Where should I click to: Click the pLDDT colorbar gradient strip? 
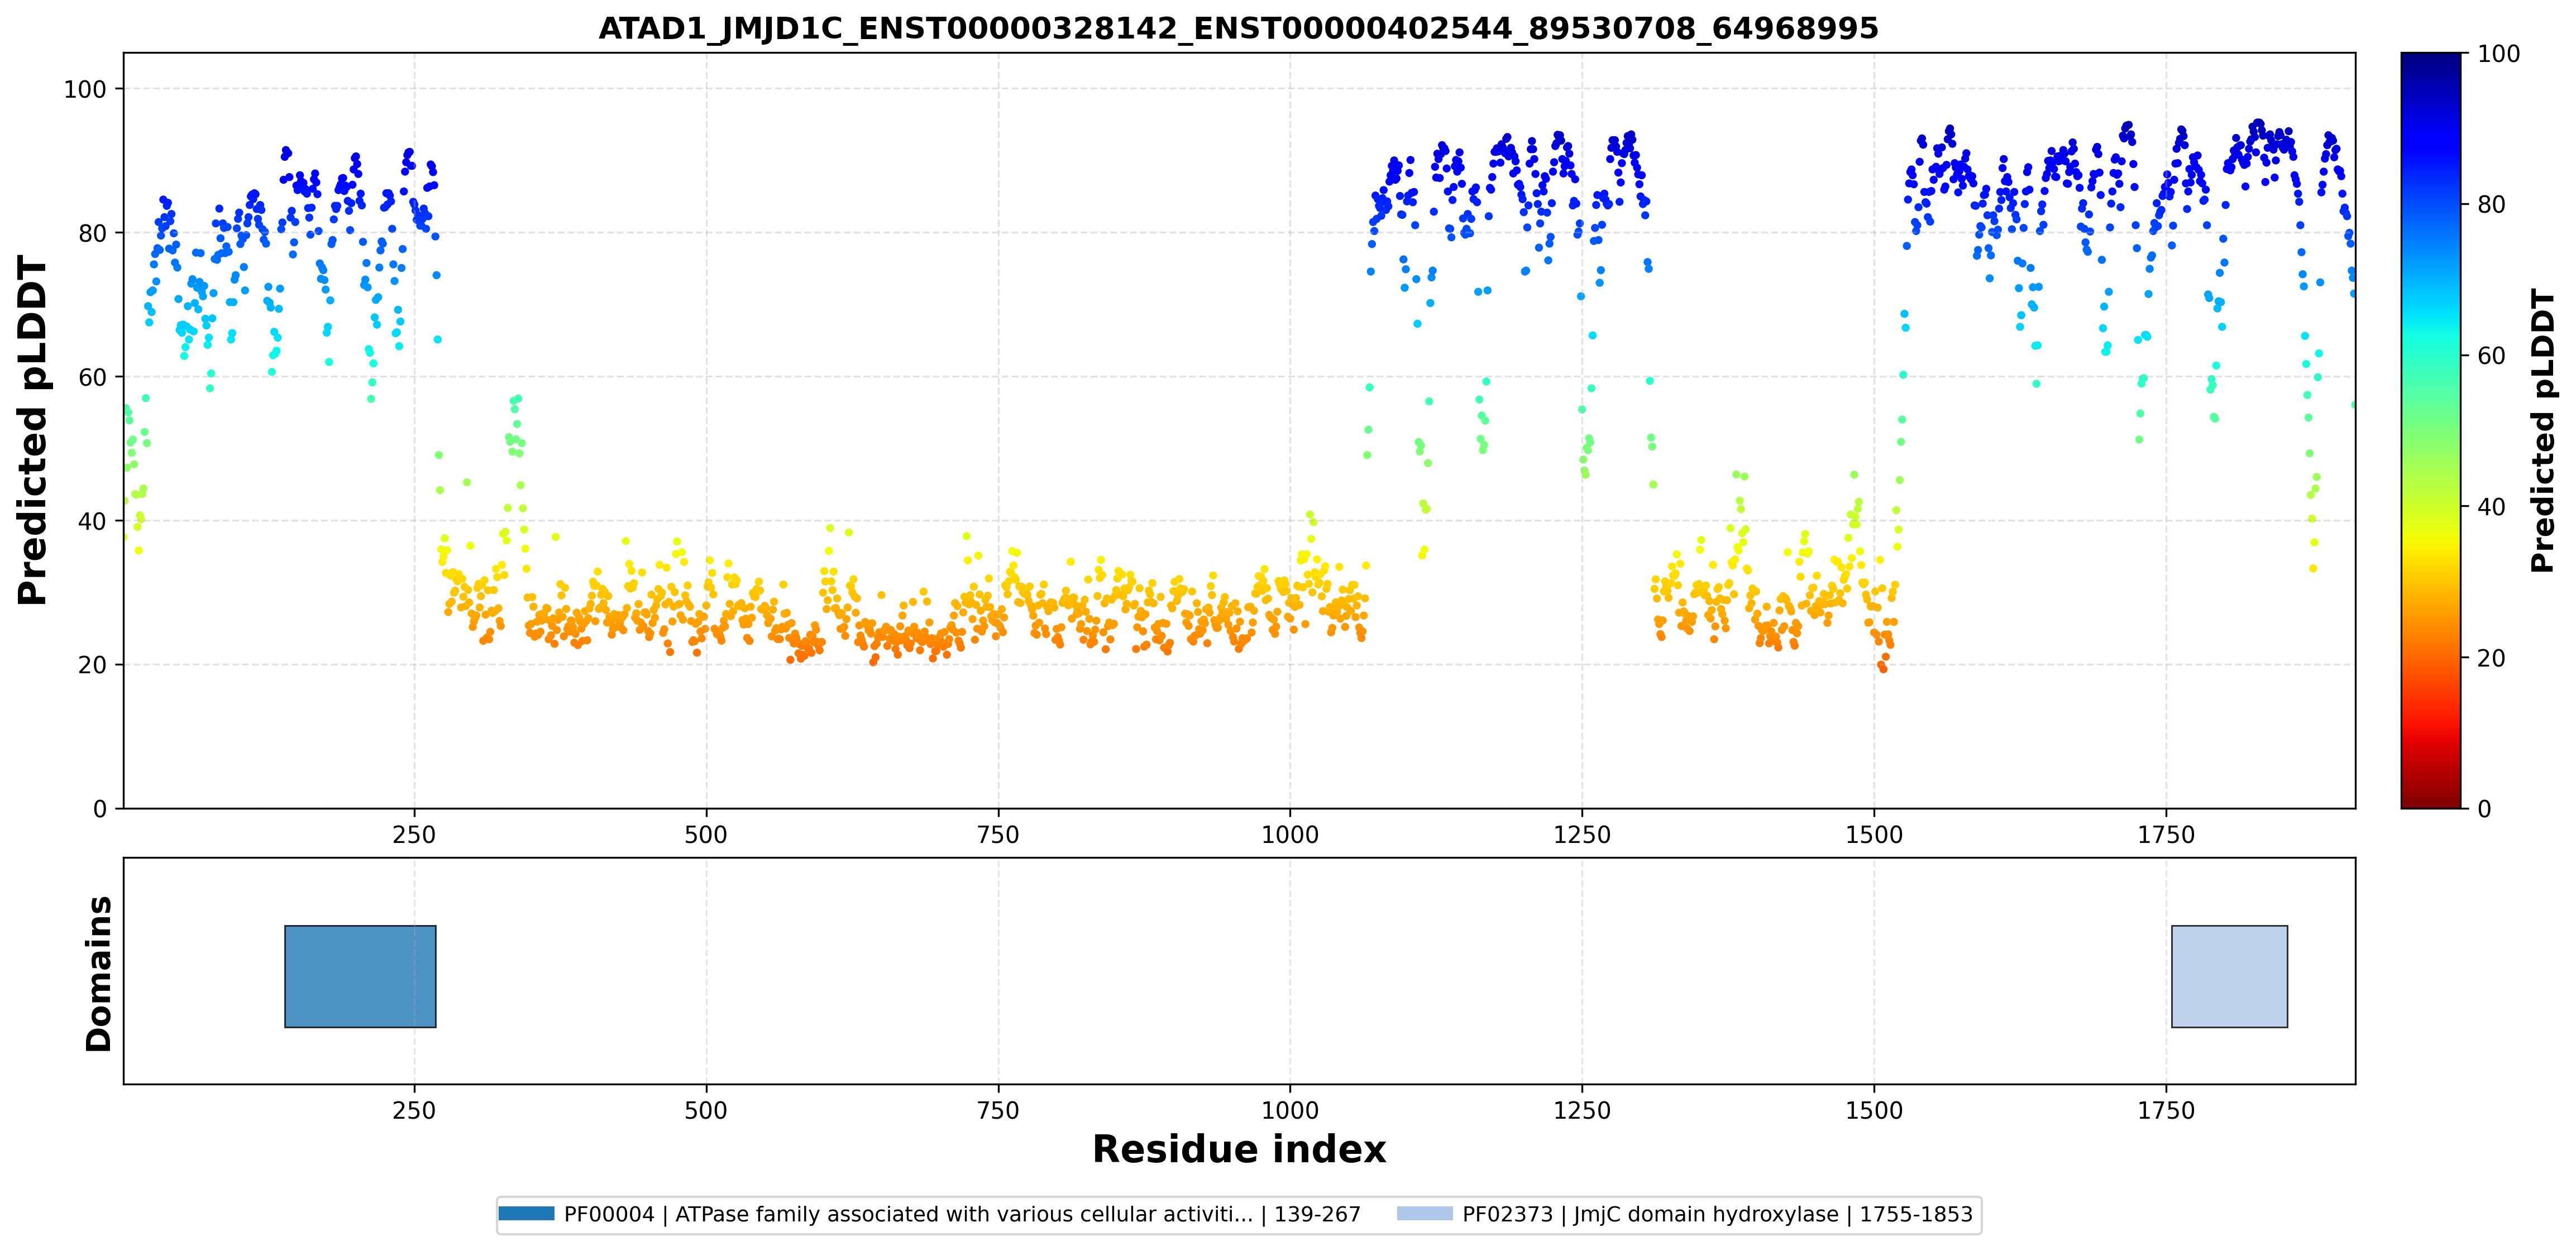2430,430
